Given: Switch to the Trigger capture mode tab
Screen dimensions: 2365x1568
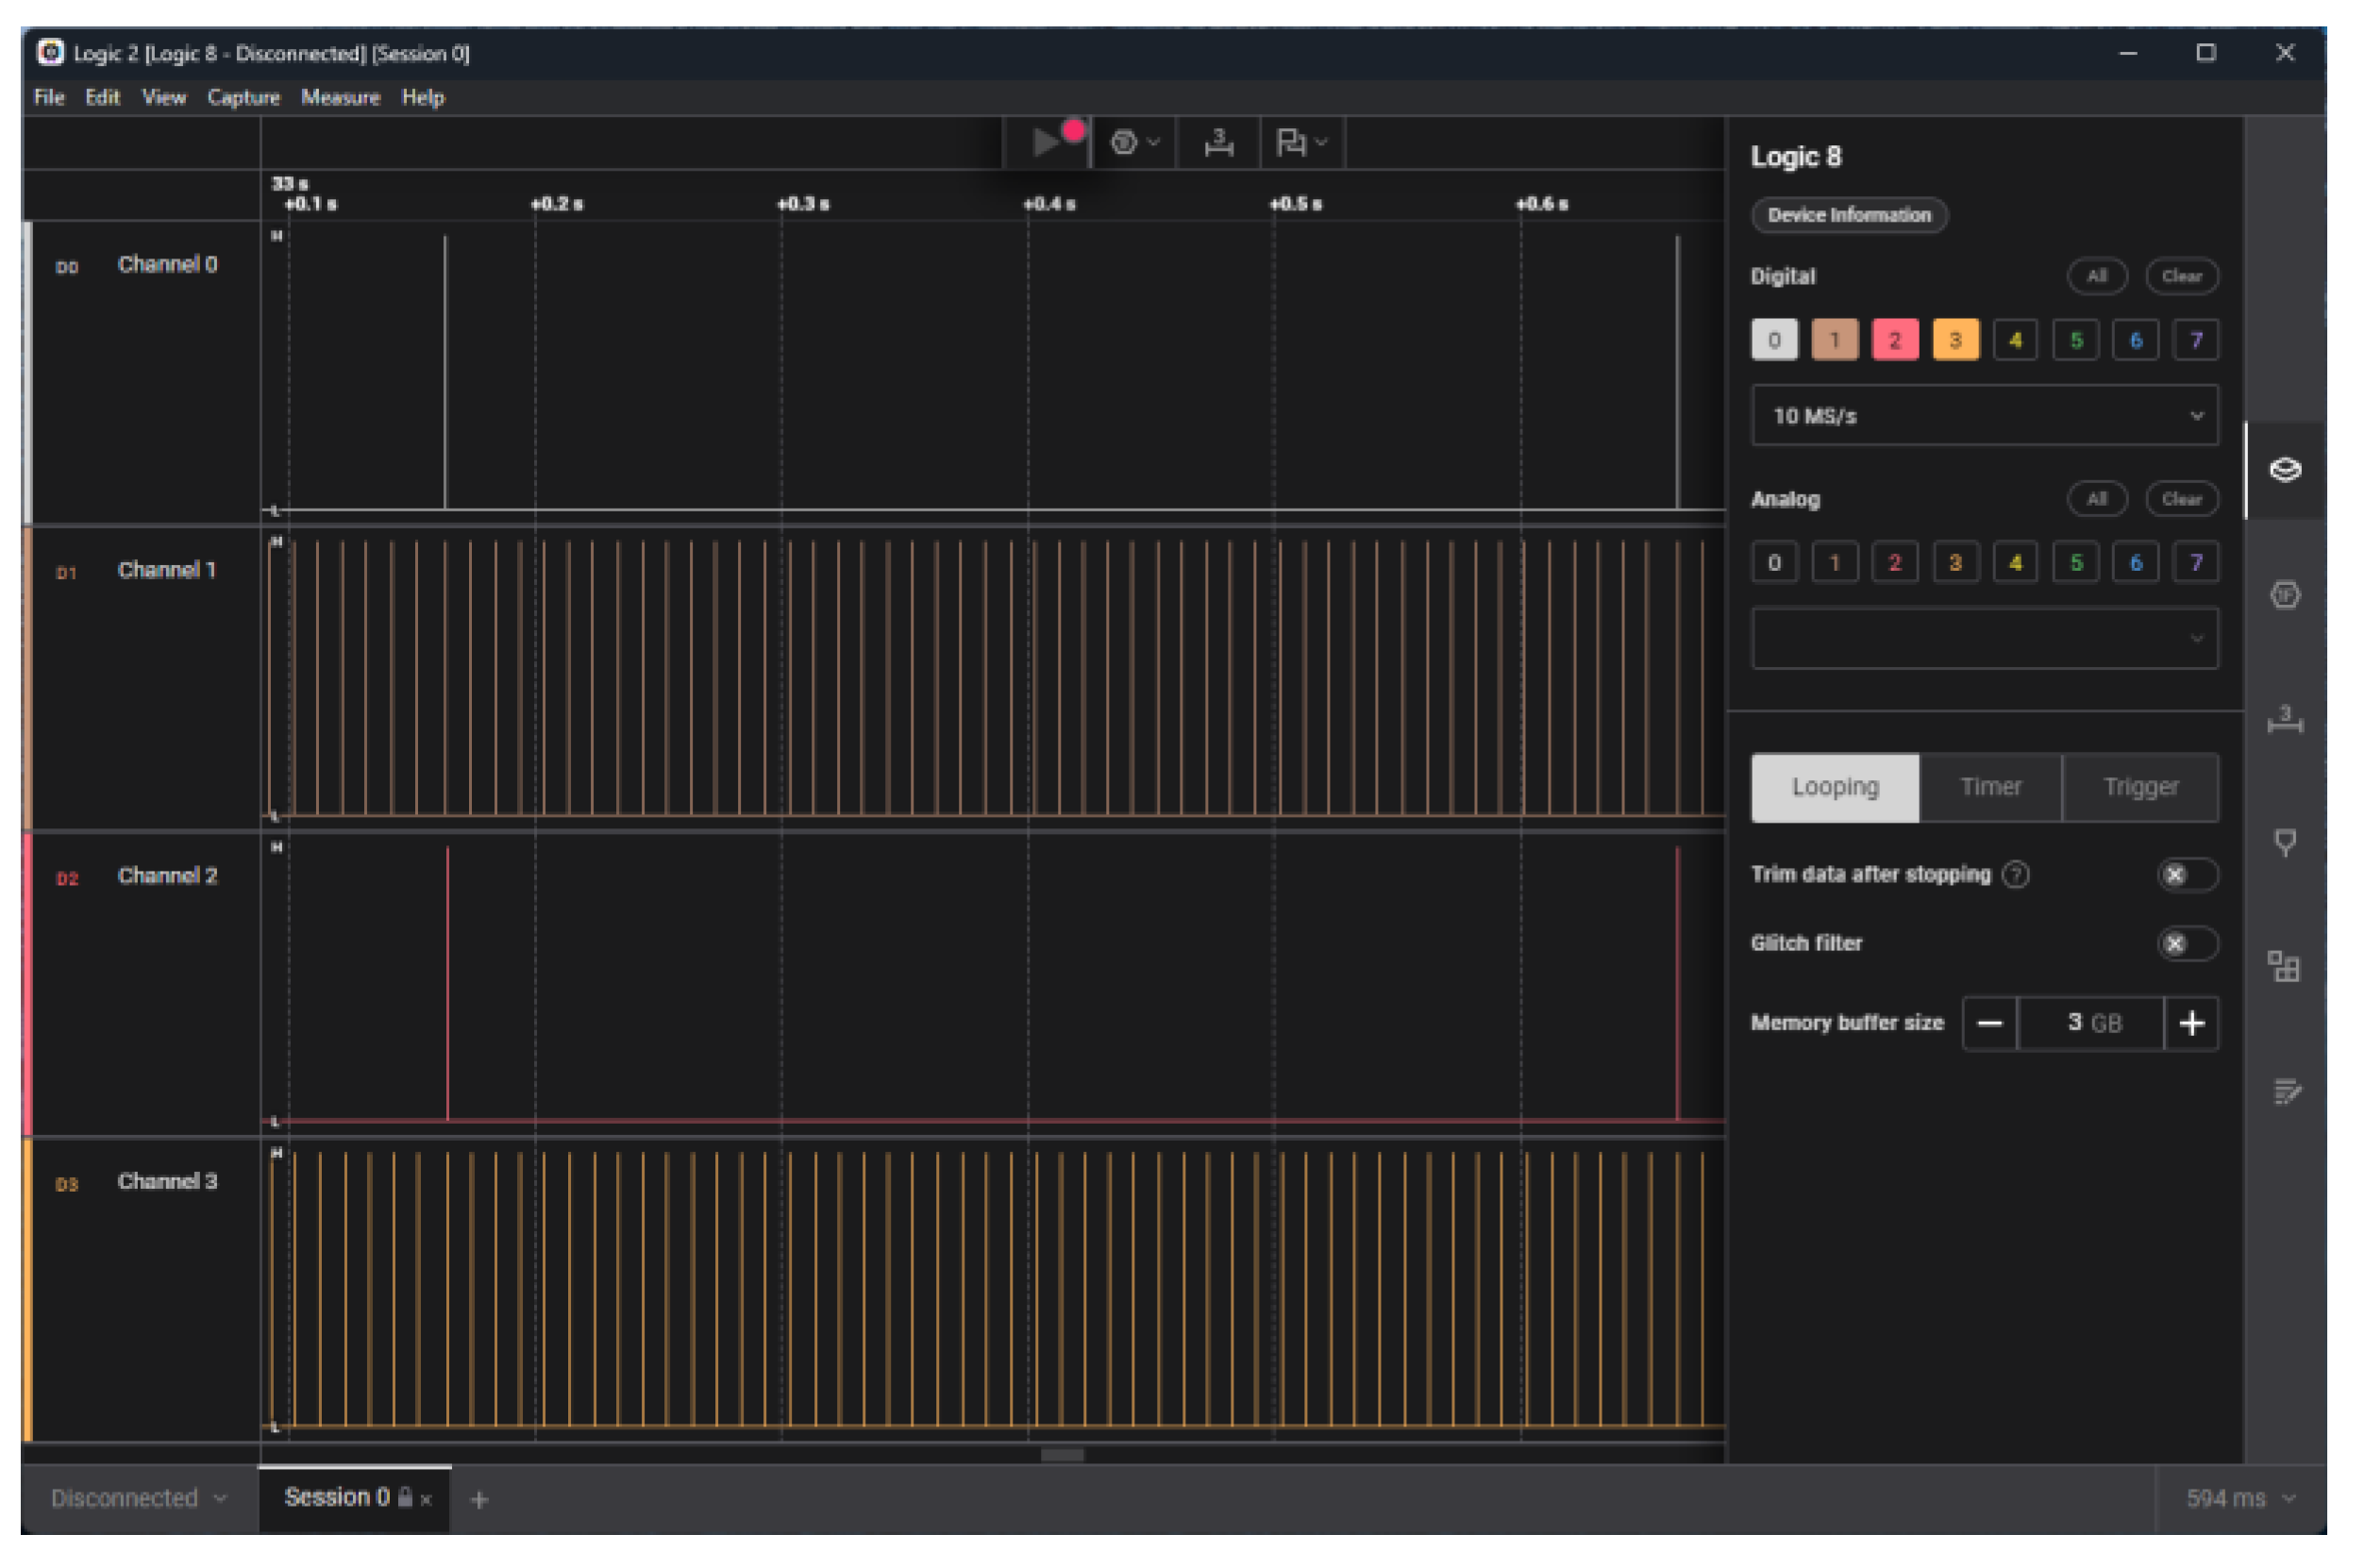Looking at the screenshot, I should [2140, 788].
